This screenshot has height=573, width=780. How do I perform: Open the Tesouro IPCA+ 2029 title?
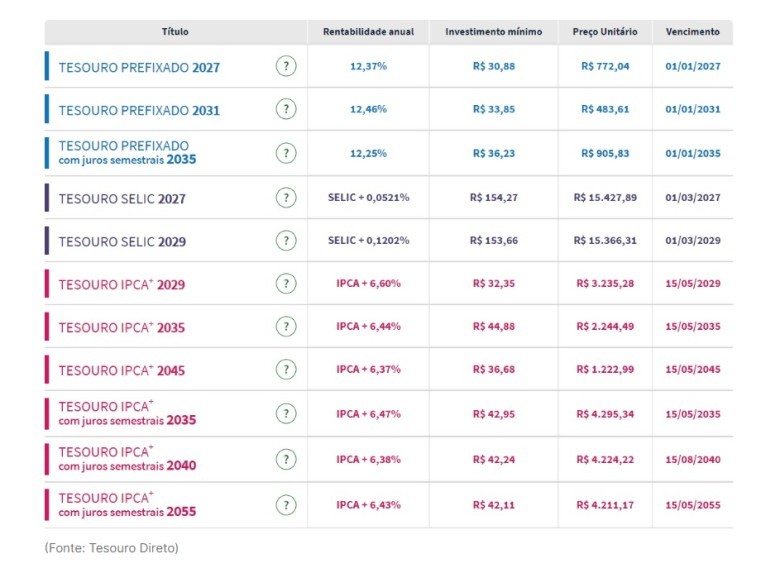(121, 285)
